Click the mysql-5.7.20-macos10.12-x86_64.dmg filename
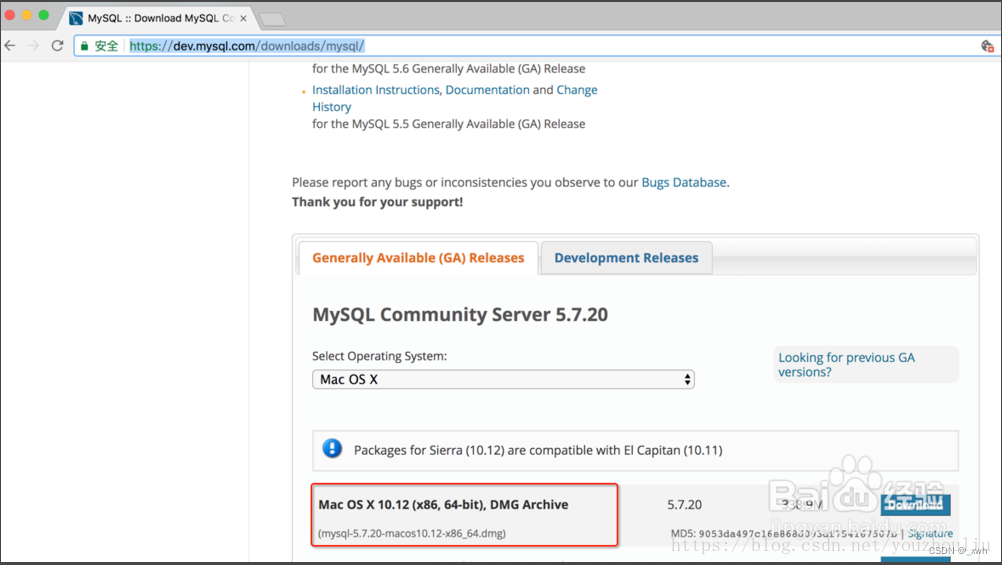1002x565 pixels. 412,533
